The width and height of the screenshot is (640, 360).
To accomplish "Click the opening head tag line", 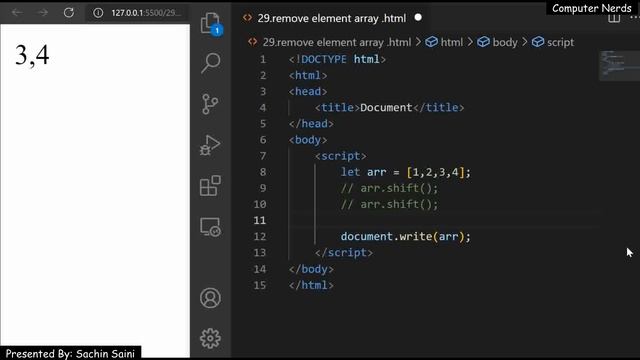I will click(308, 91).
